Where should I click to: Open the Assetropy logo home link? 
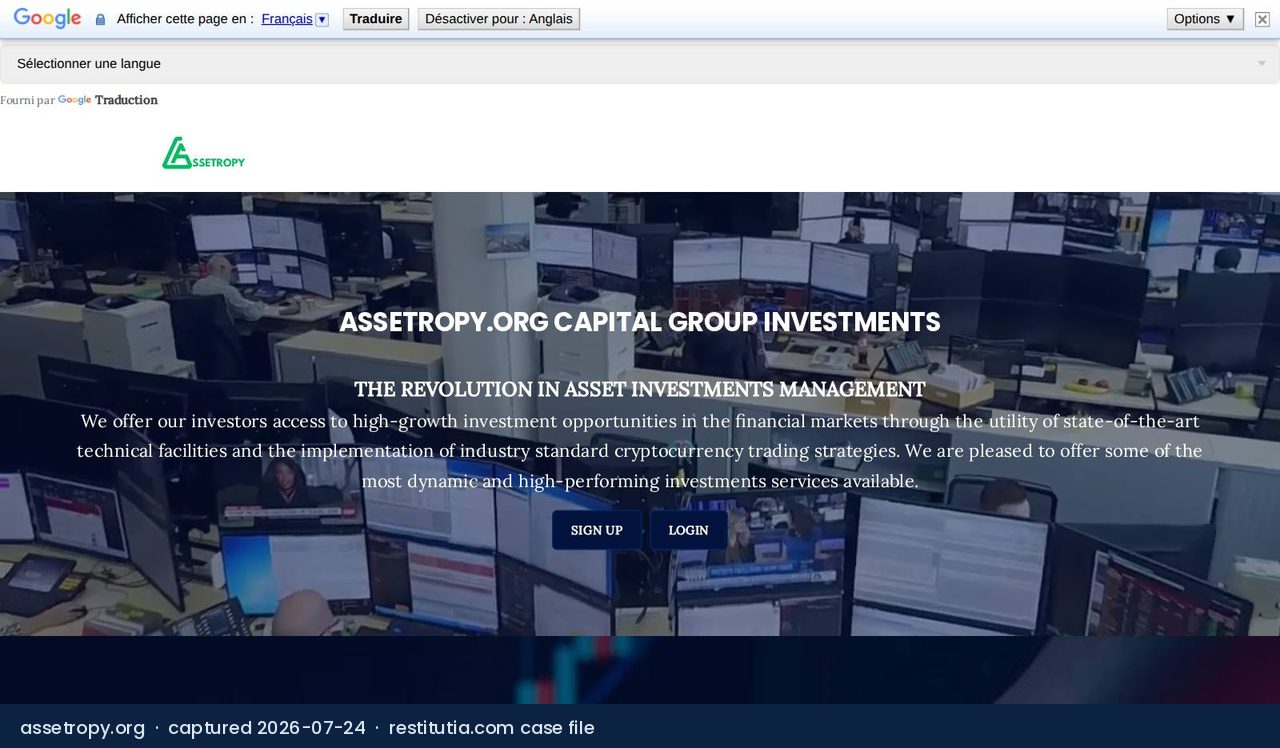click(203, 153)
